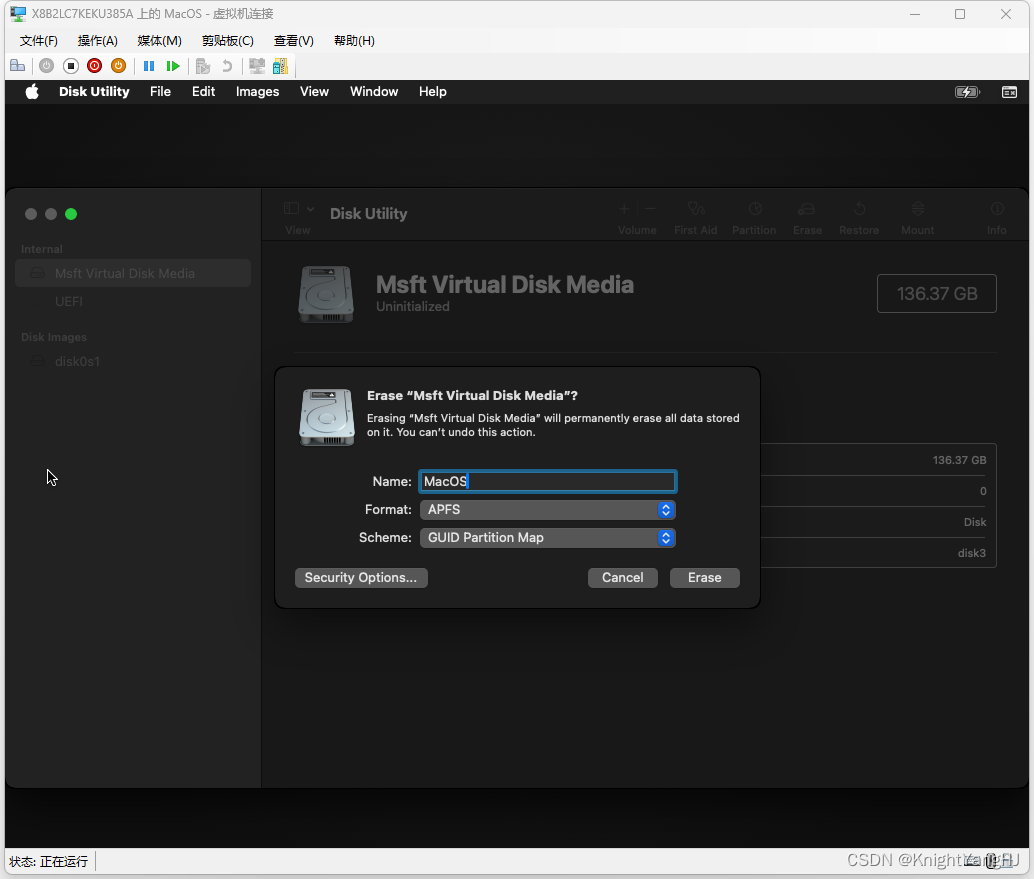Screen dimensions: 1034x879
Task: Confirm with the Erase button
Action: [x=704, y=578]
